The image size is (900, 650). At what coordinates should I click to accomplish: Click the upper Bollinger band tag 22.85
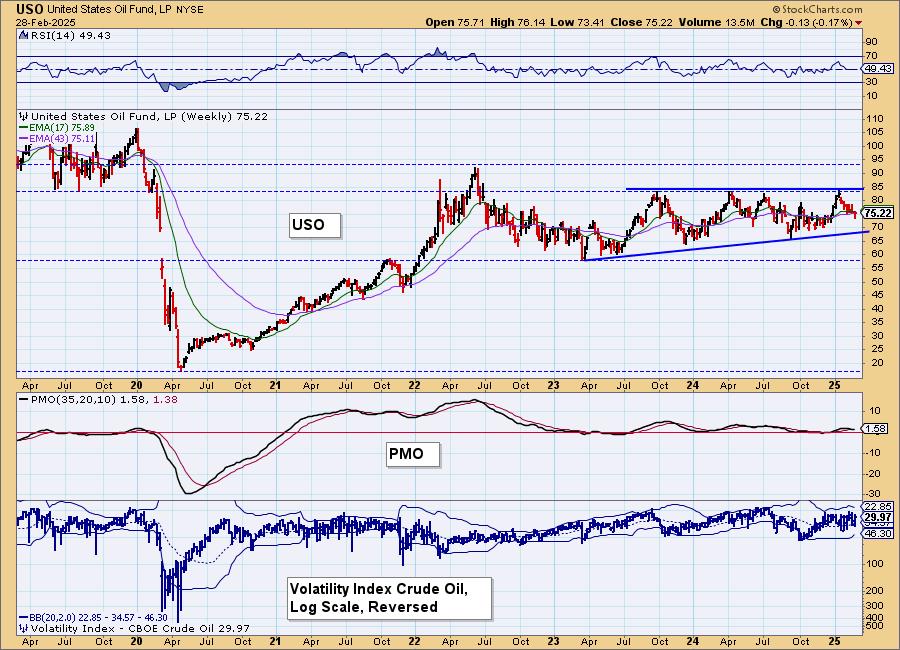click(x=879, y=506)
